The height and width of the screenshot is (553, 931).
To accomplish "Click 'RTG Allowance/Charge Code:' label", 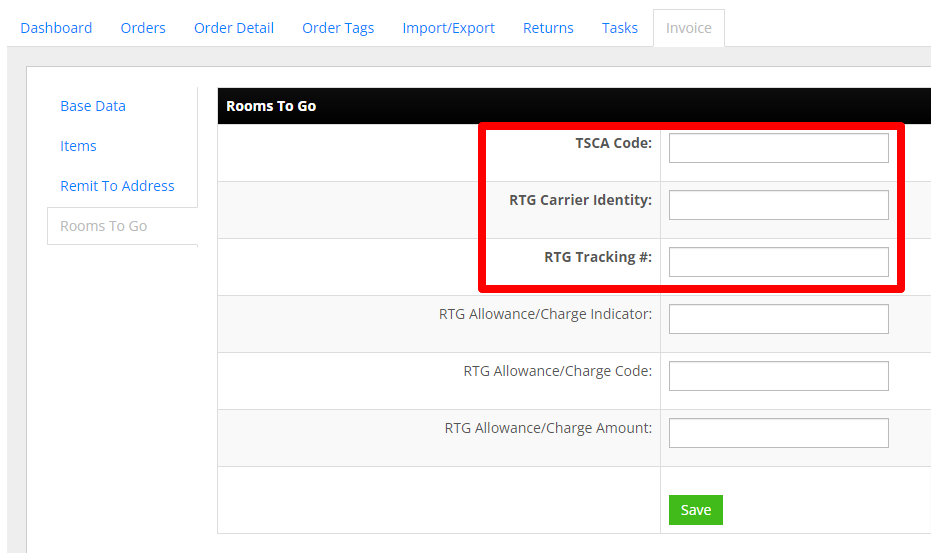I will tap(558, 371).
